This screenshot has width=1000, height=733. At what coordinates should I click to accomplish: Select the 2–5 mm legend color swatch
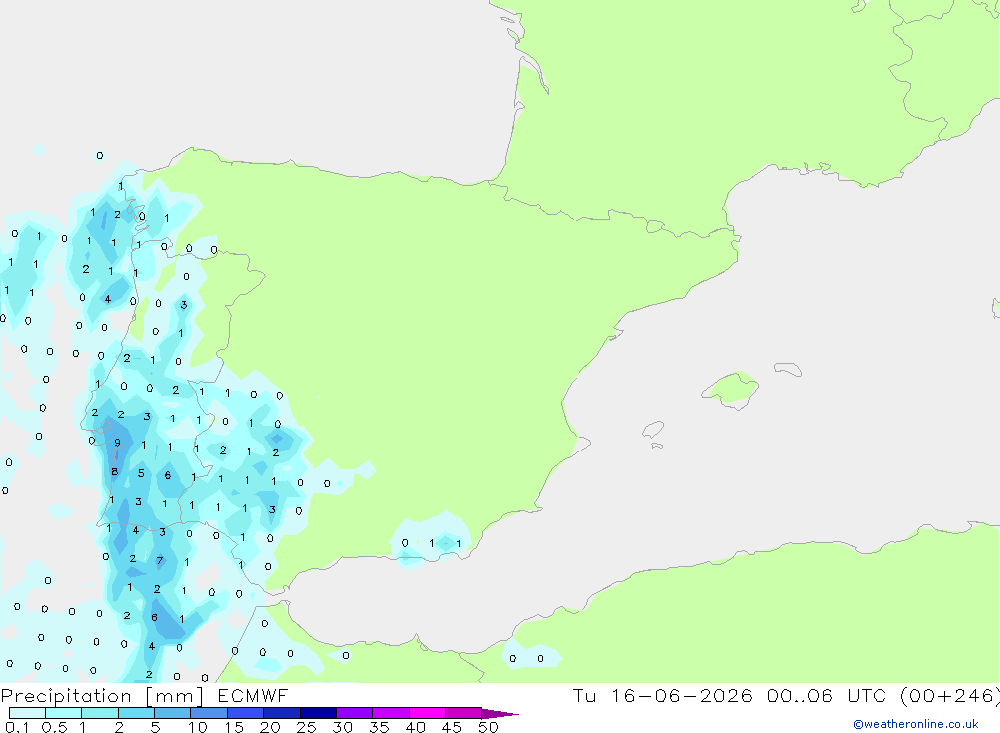point(136,713)
